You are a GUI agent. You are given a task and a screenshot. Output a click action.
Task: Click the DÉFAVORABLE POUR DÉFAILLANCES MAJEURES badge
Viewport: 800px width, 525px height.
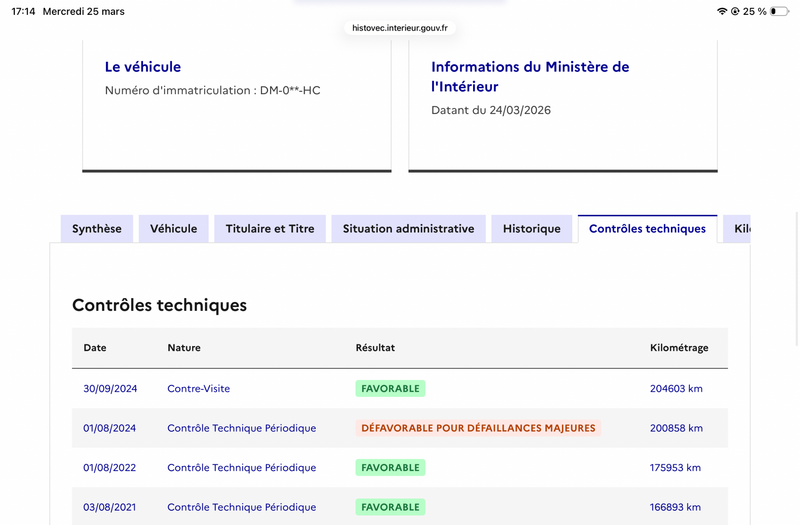[x=478, y=428]
